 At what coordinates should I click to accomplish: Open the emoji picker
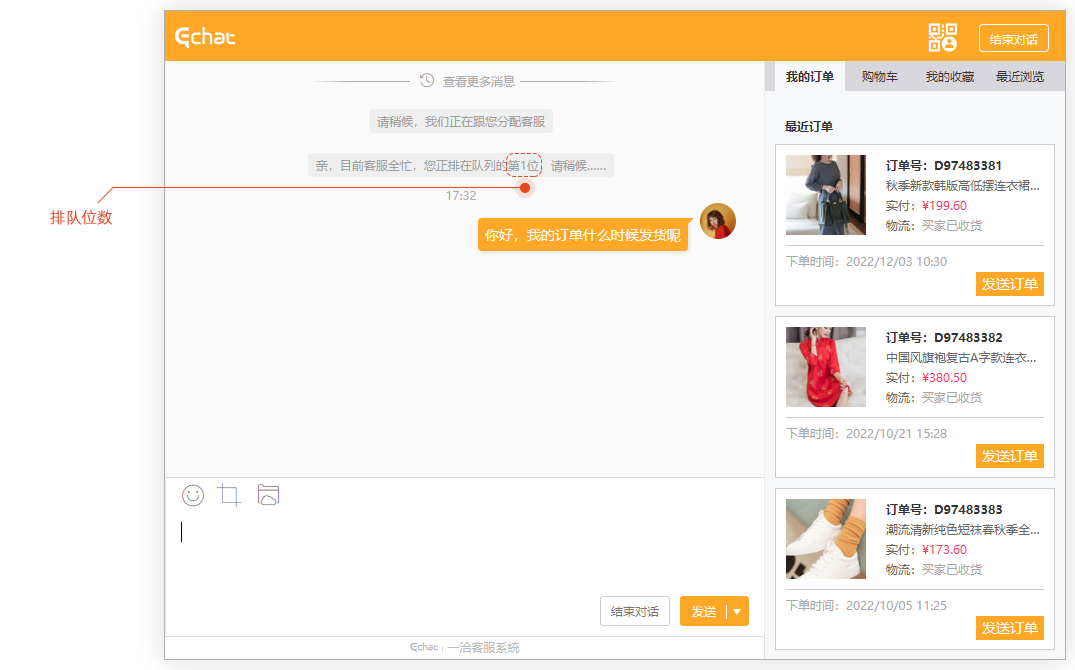pyautogui.click(x=193, y=495)
